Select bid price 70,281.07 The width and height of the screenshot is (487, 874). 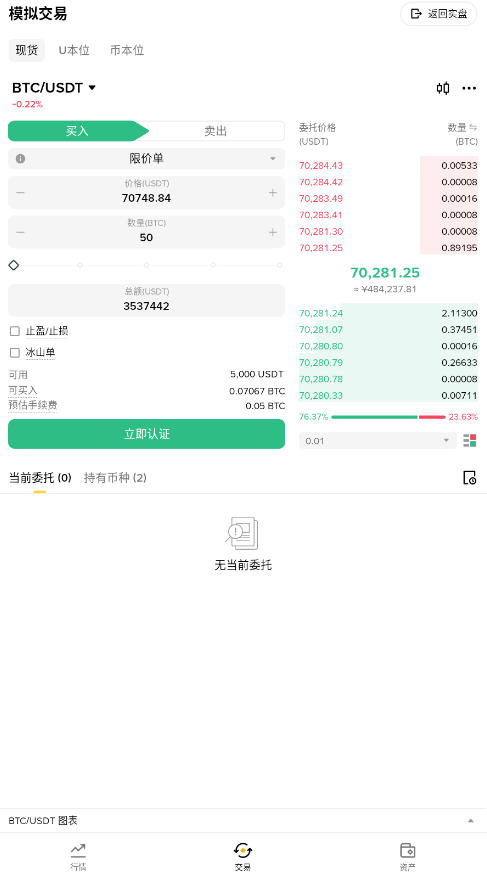click(x=321, y=330)
